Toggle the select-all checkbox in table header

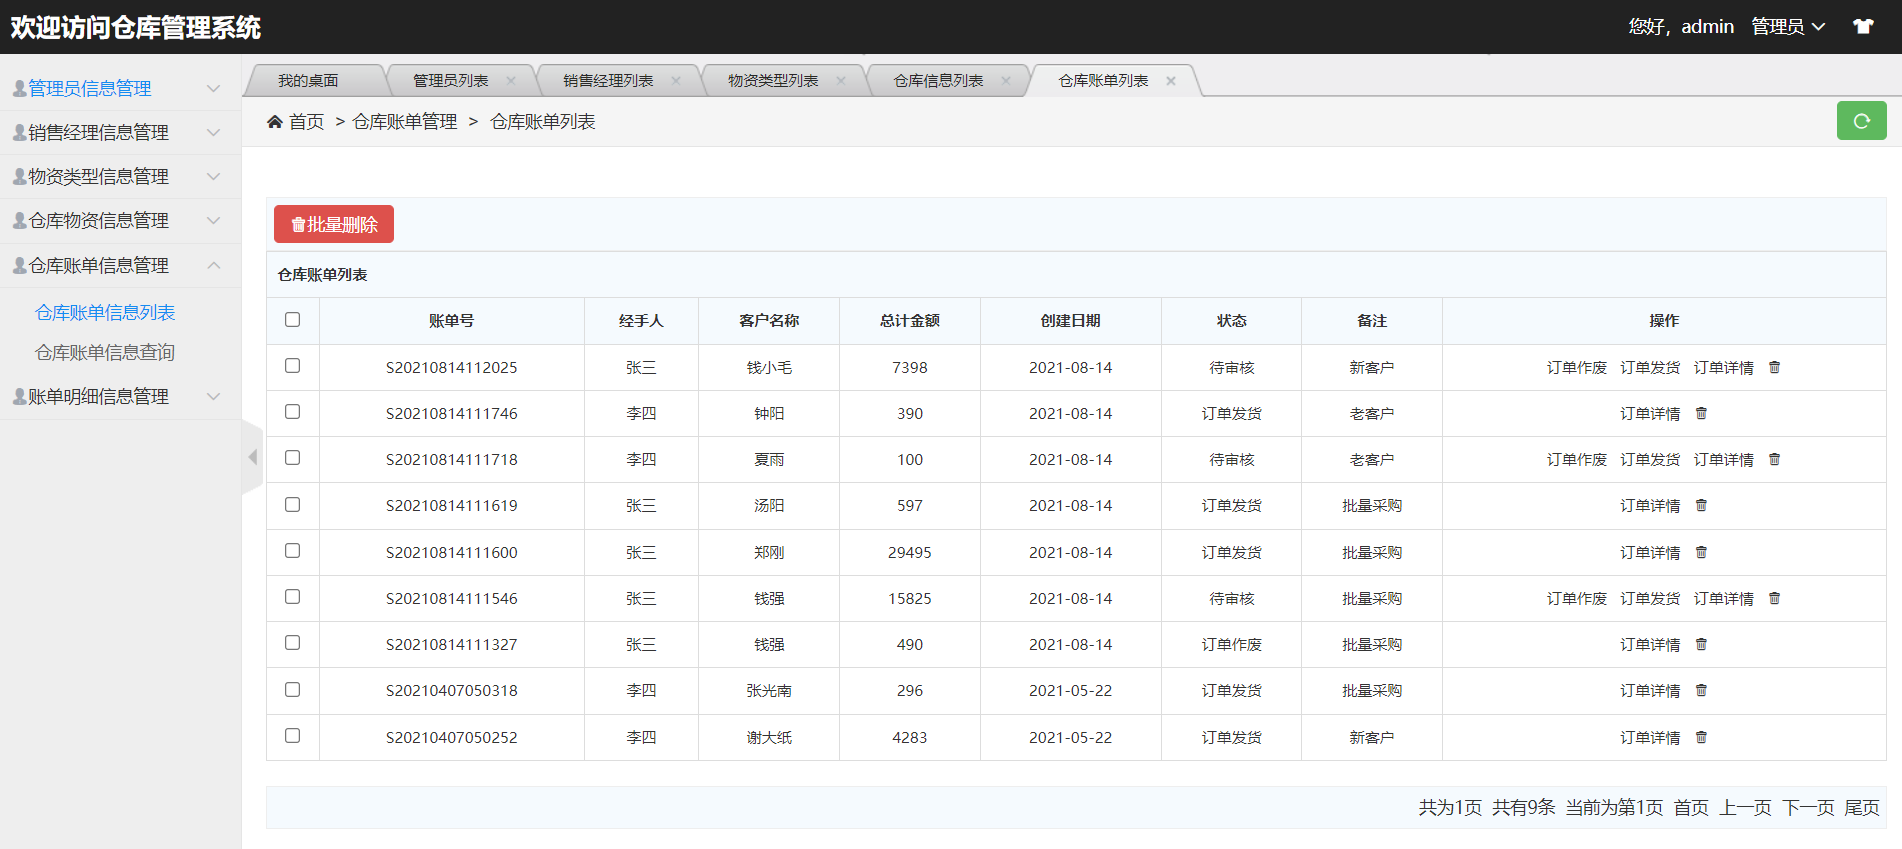tap(292, 320)
